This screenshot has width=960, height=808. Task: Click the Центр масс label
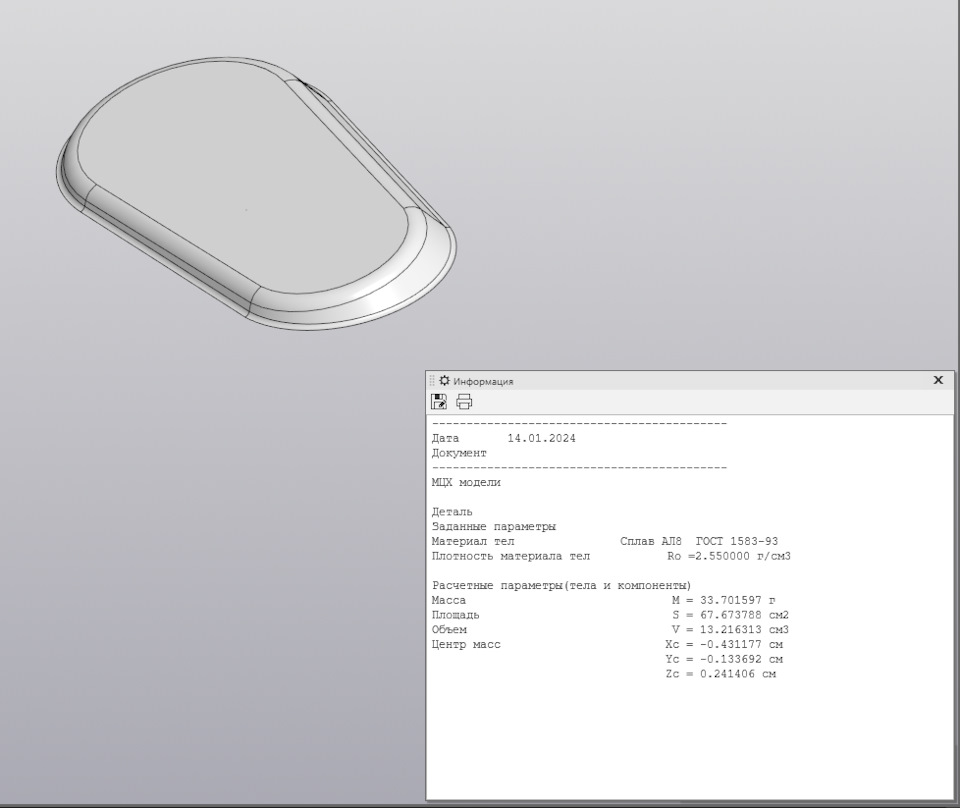click(x=466, y=645)
